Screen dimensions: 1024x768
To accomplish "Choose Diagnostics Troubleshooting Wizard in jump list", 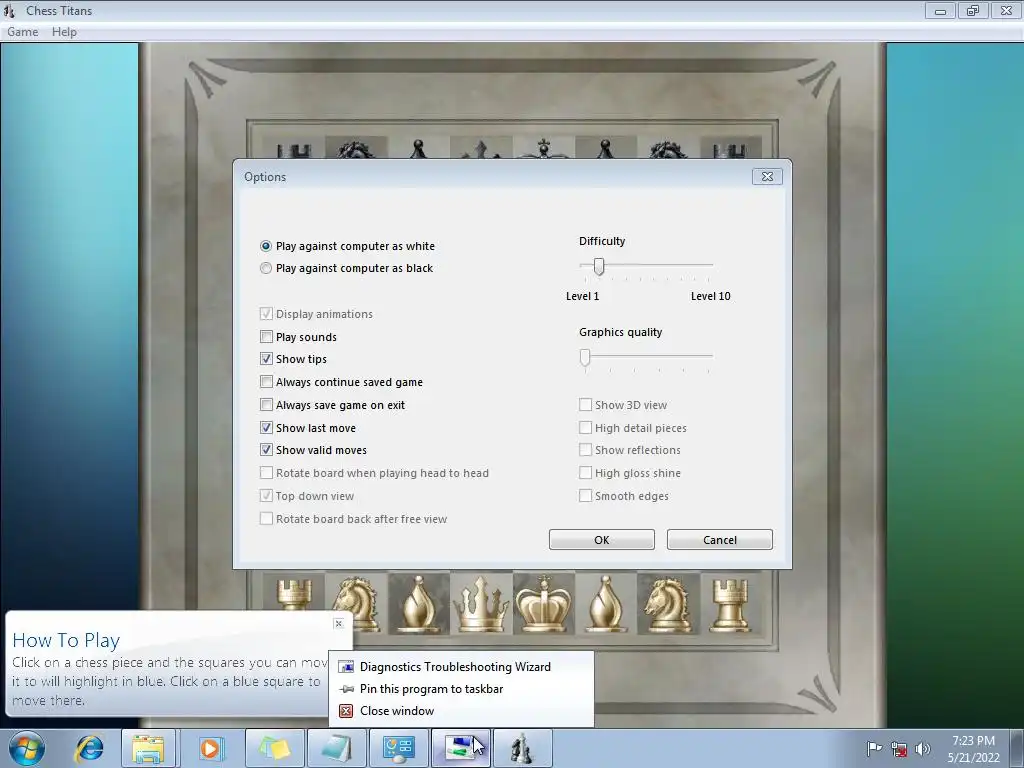I will [x=461, y=667].
